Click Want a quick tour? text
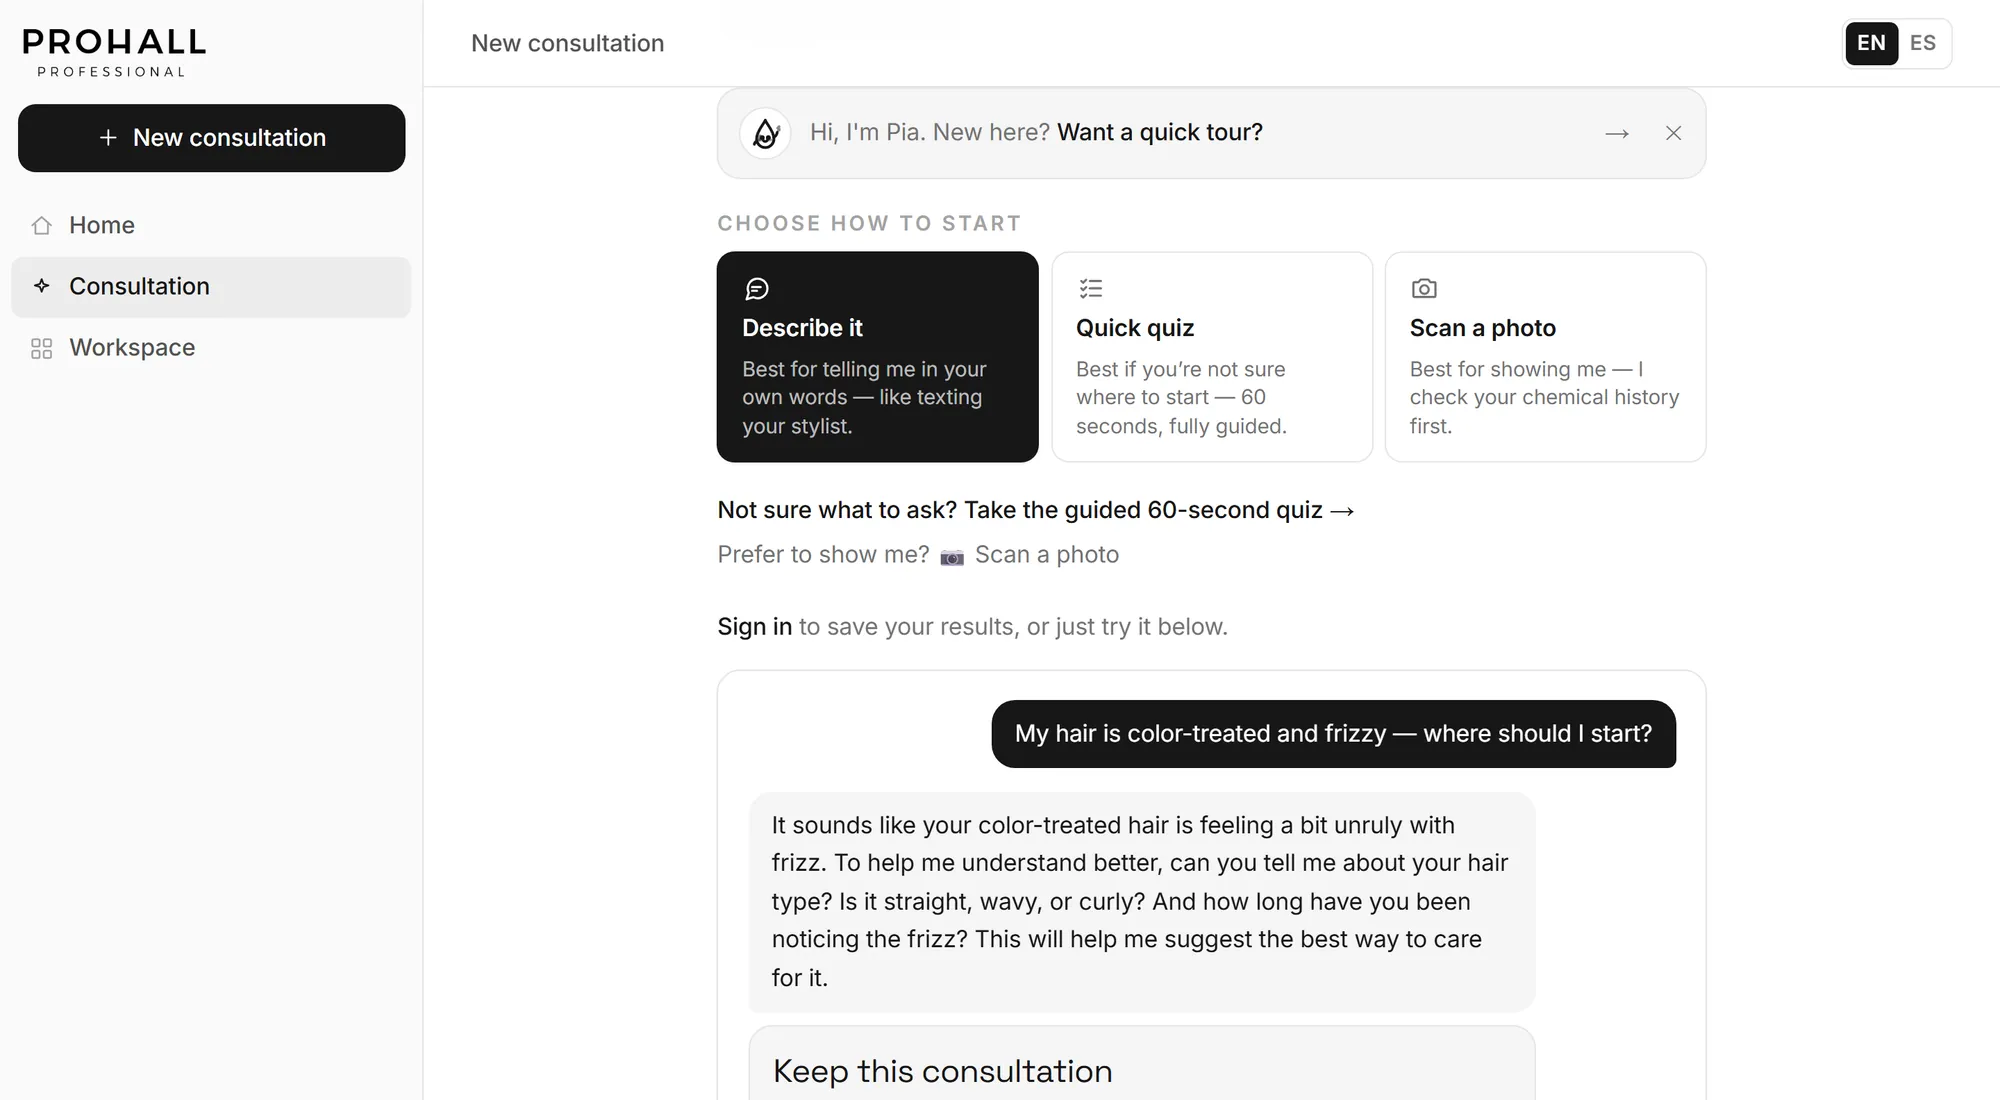The height and width of the screenshot is (1100, 2000). [x=1160, y=132]
